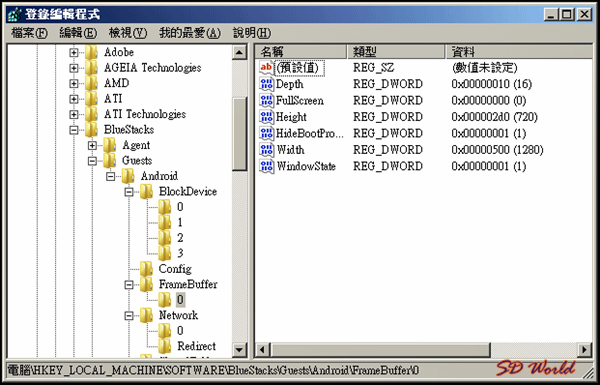Viewport: 600px width, 385px height.
Task: Select the Width value name
Action: pos(290,150)
